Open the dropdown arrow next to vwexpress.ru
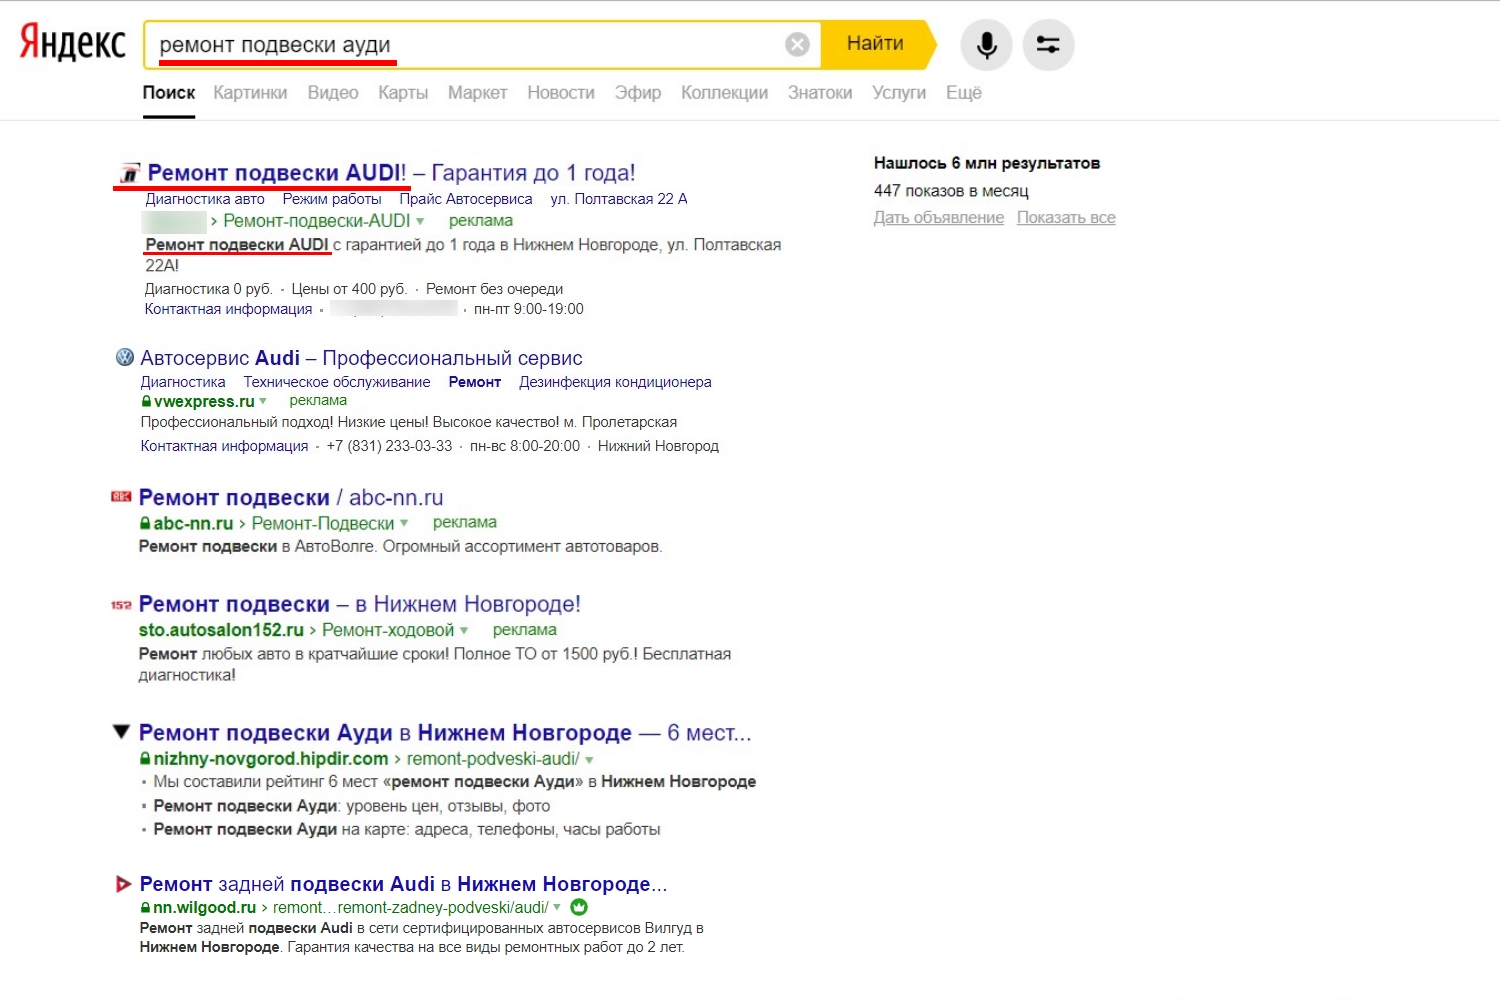 263,401
